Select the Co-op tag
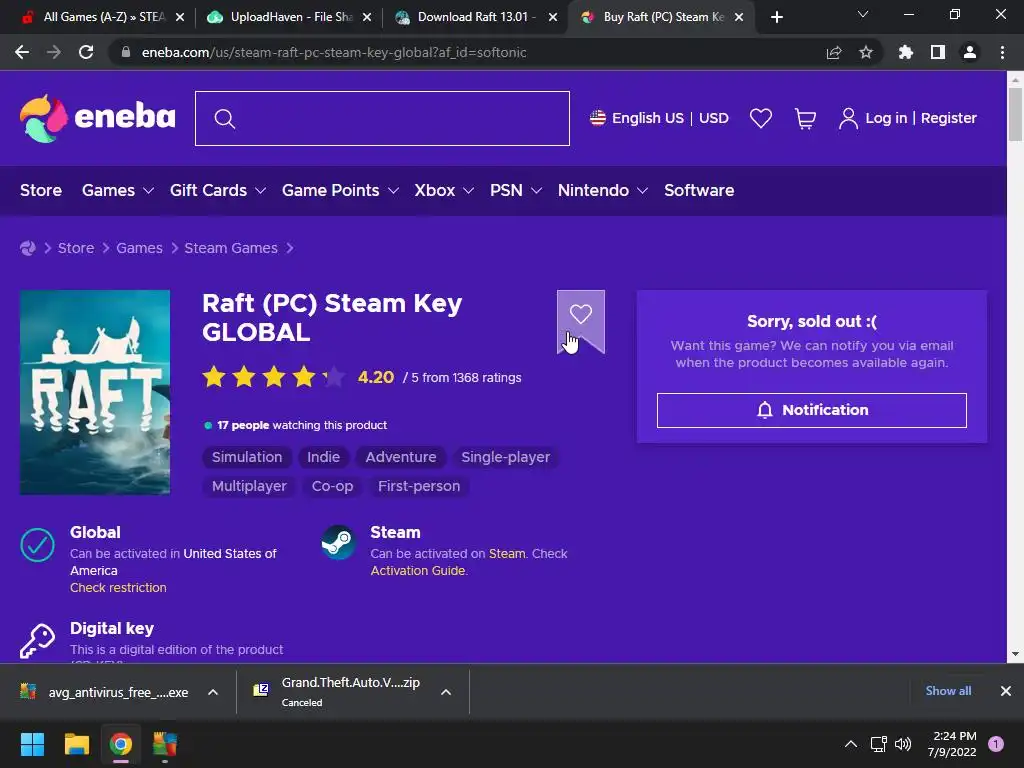Viewport: 1024px width, 768px height. click(332, 486)
